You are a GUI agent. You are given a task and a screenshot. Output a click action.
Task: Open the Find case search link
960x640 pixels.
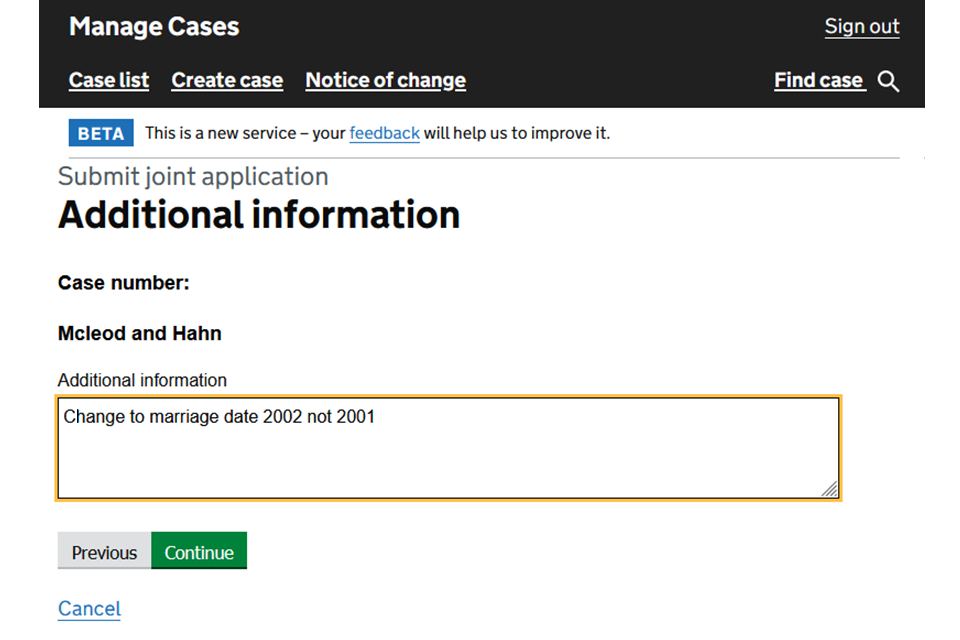(x=818, y=81)
